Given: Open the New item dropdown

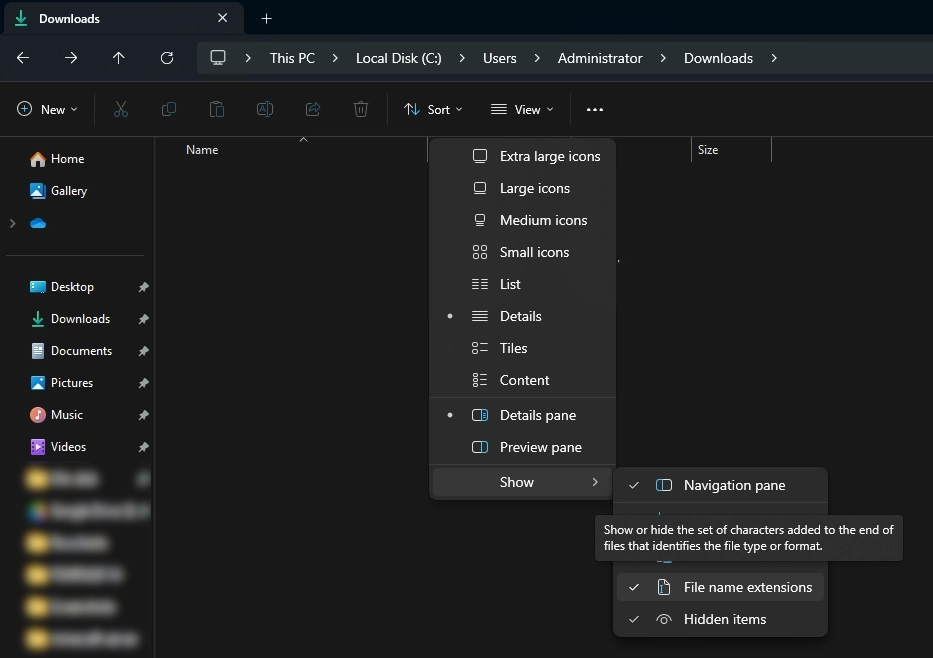Looking at the screenshot, I should pos(47,110).
